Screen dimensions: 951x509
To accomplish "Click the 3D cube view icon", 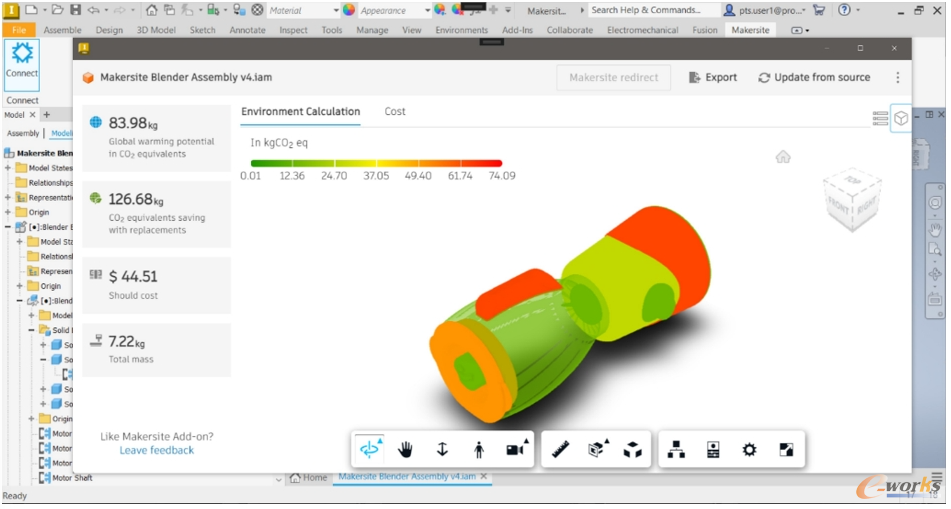I will tap(901, 118).
